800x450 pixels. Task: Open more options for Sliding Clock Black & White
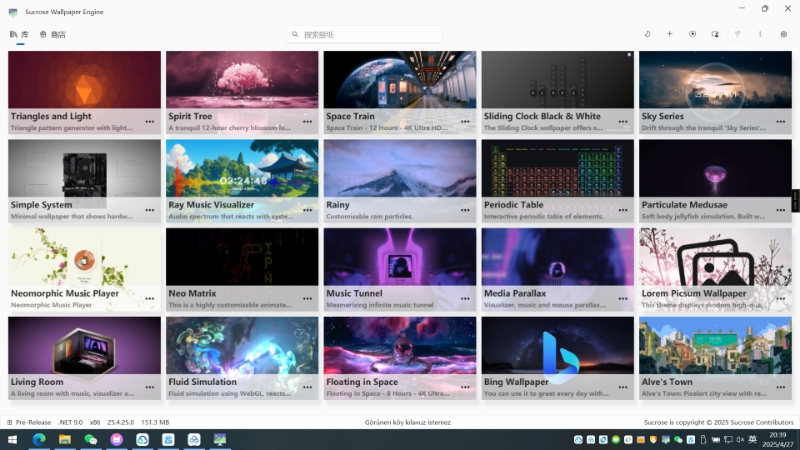pyautogui.click(x=623, y=121)
